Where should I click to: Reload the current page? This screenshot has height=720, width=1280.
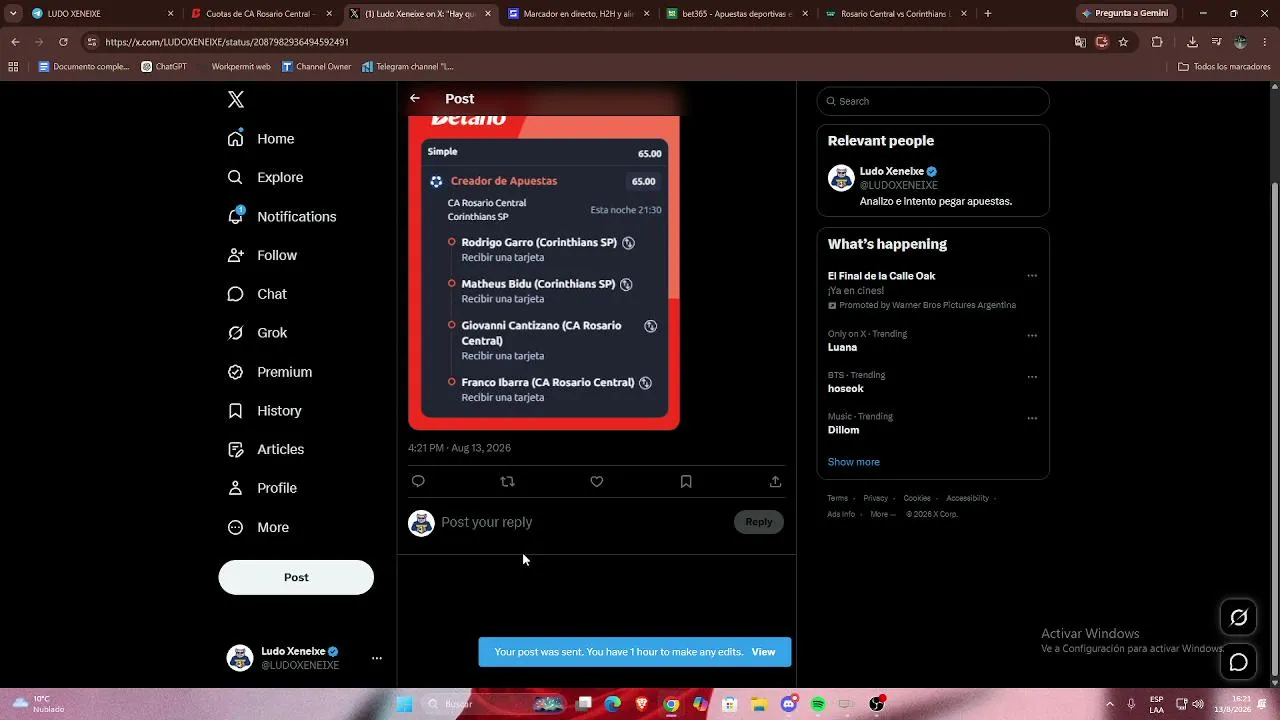pyautogui.click(x=63, y=42)
